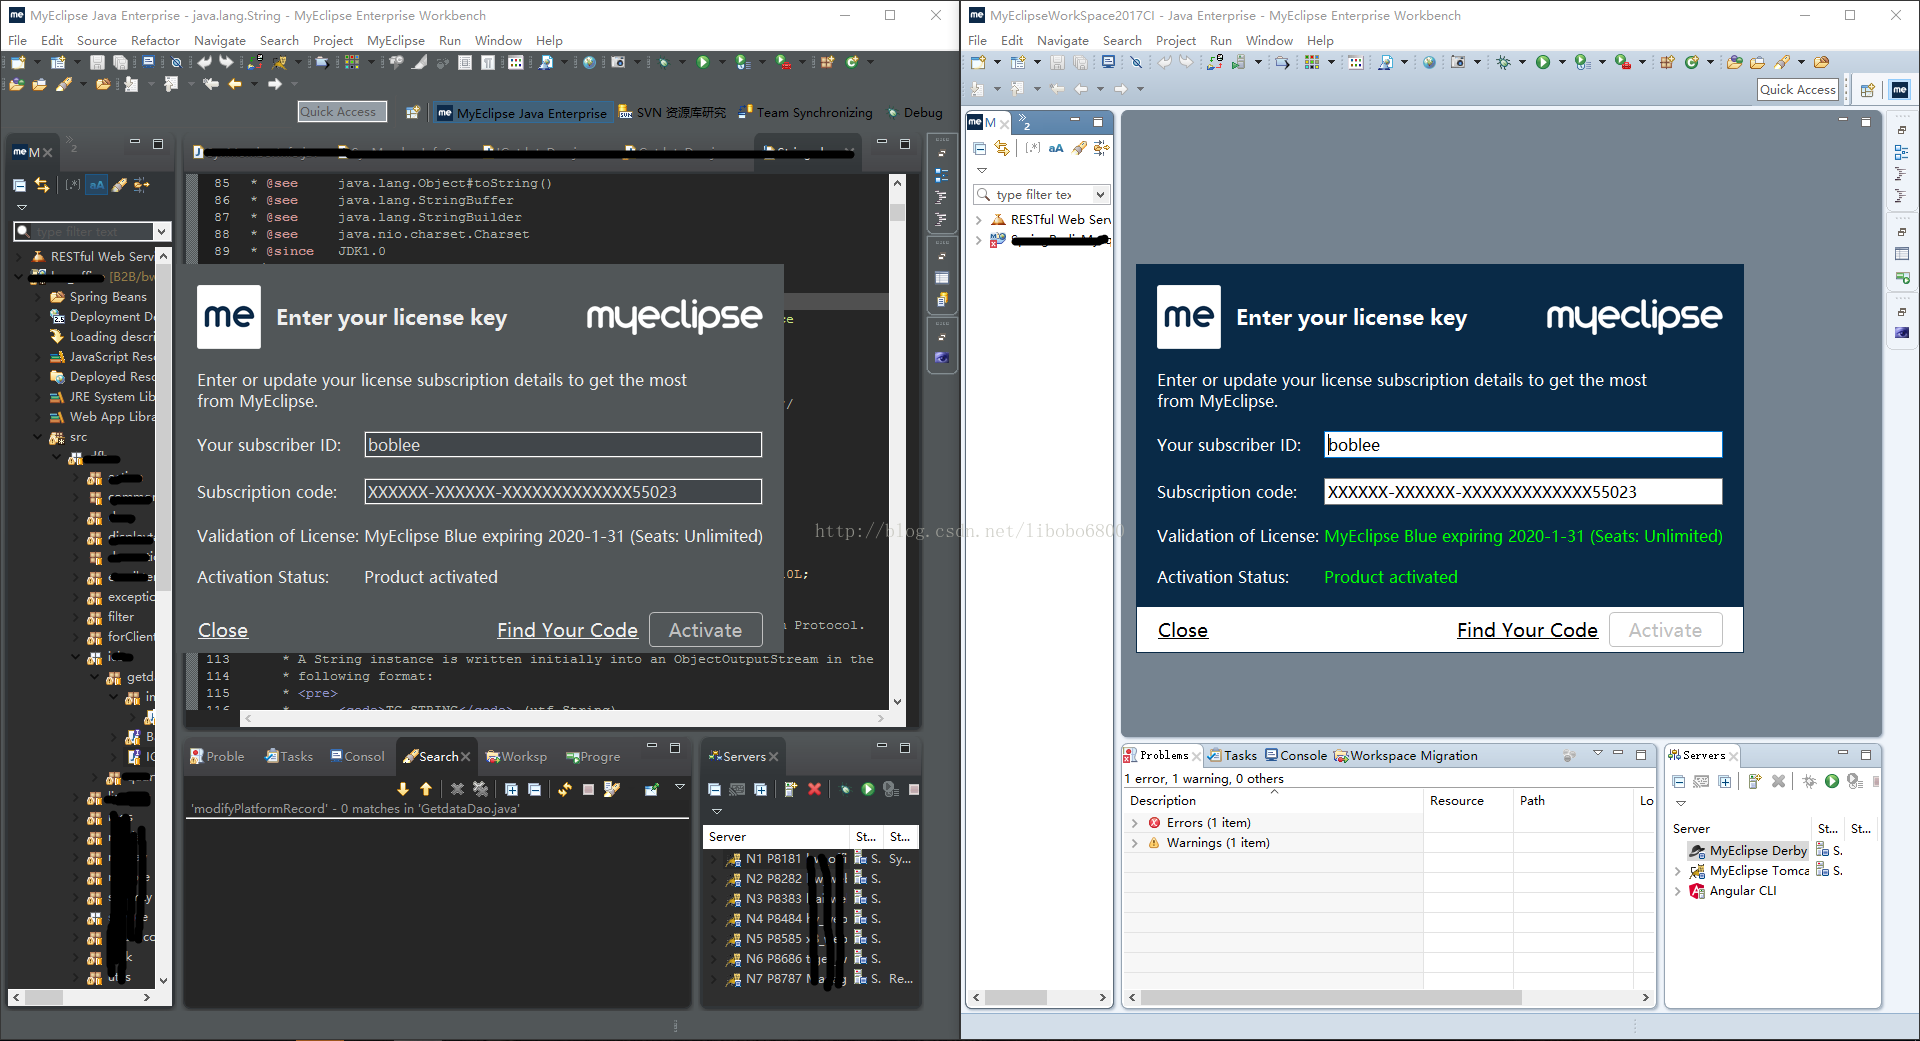Click the New wizard icon in right window toolbar
The height and width of the screenshot is (1041, 1920).
978,62
